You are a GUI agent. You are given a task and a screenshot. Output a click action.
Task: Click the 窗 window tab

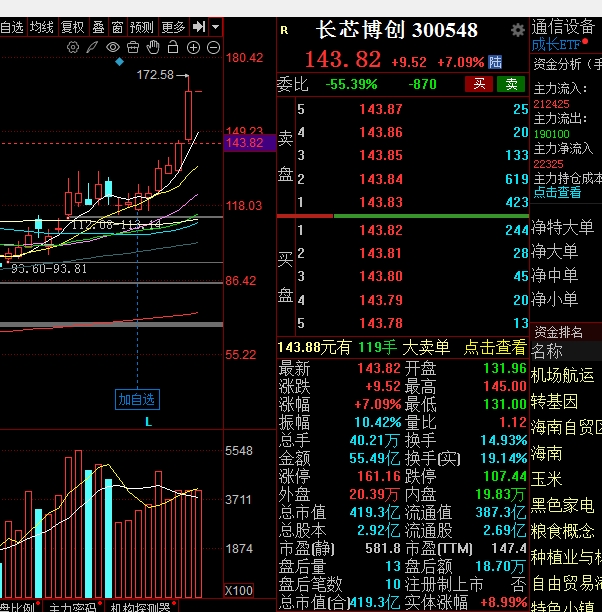coord(117,27)
